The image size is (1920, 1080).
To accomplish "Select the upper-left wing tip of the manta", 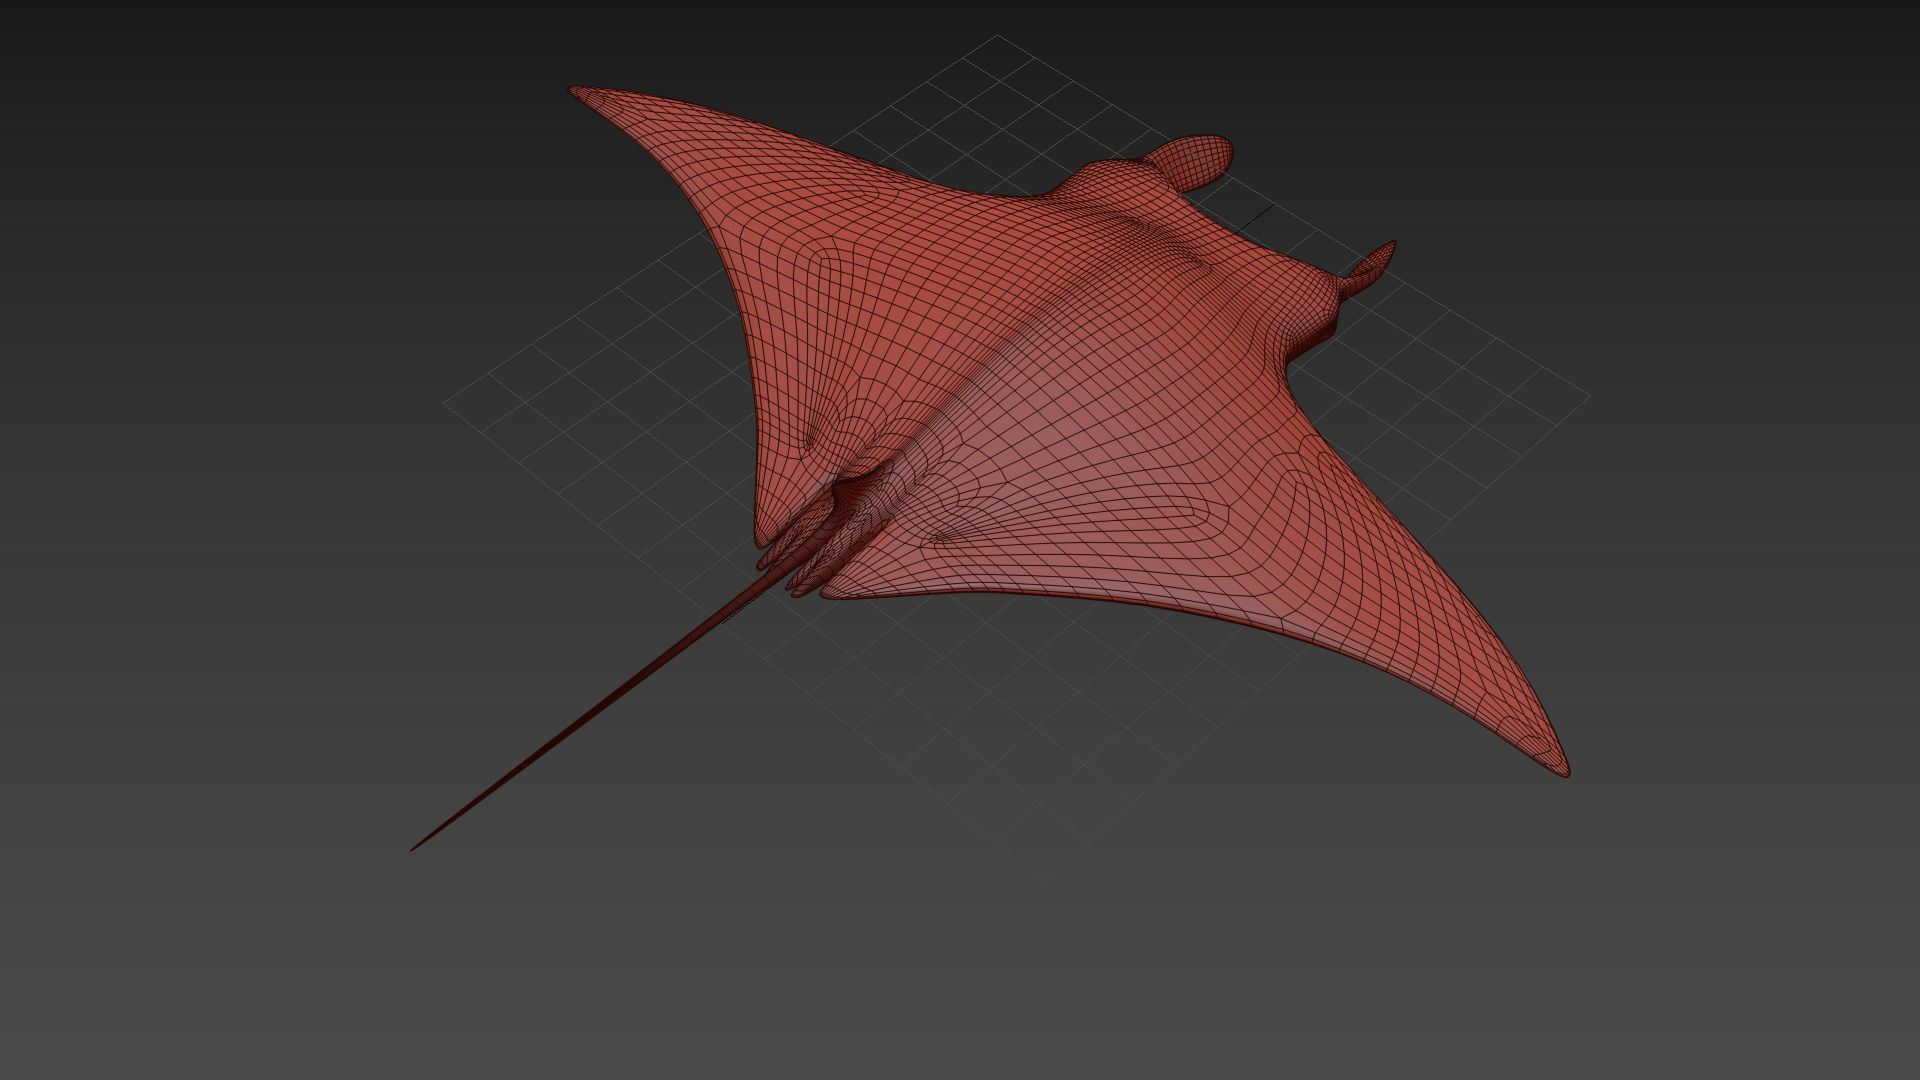I will [x=577, y=92].
